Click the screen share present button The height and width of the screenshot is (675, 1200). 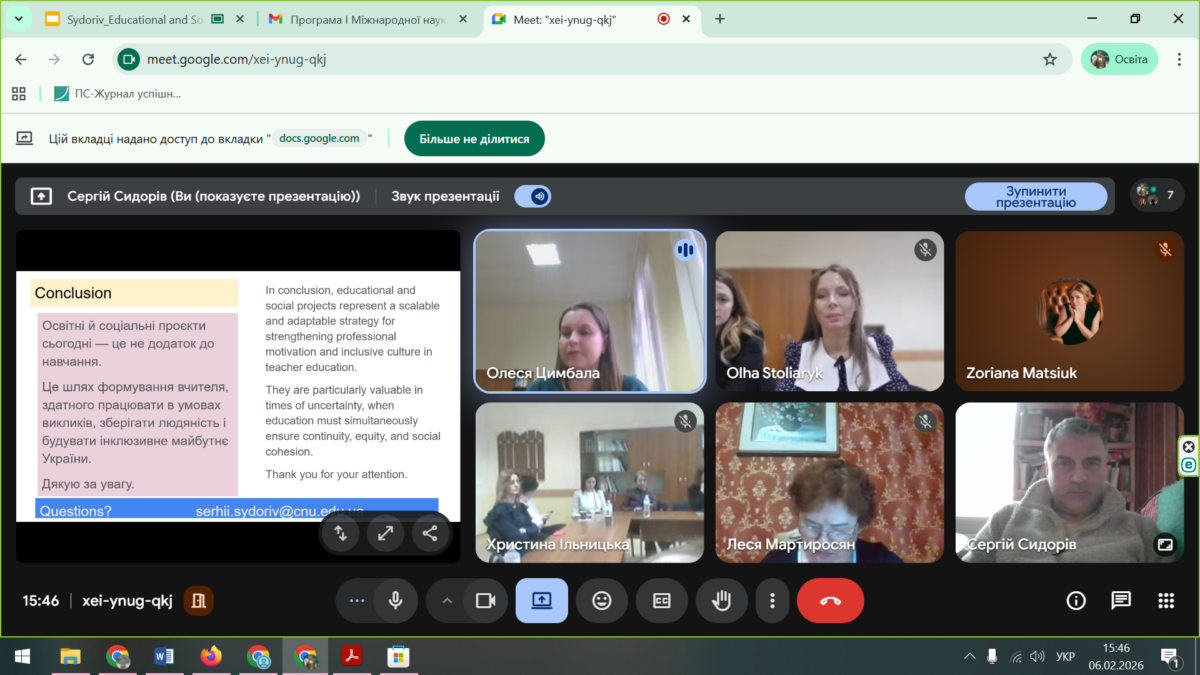coord(541,600)
